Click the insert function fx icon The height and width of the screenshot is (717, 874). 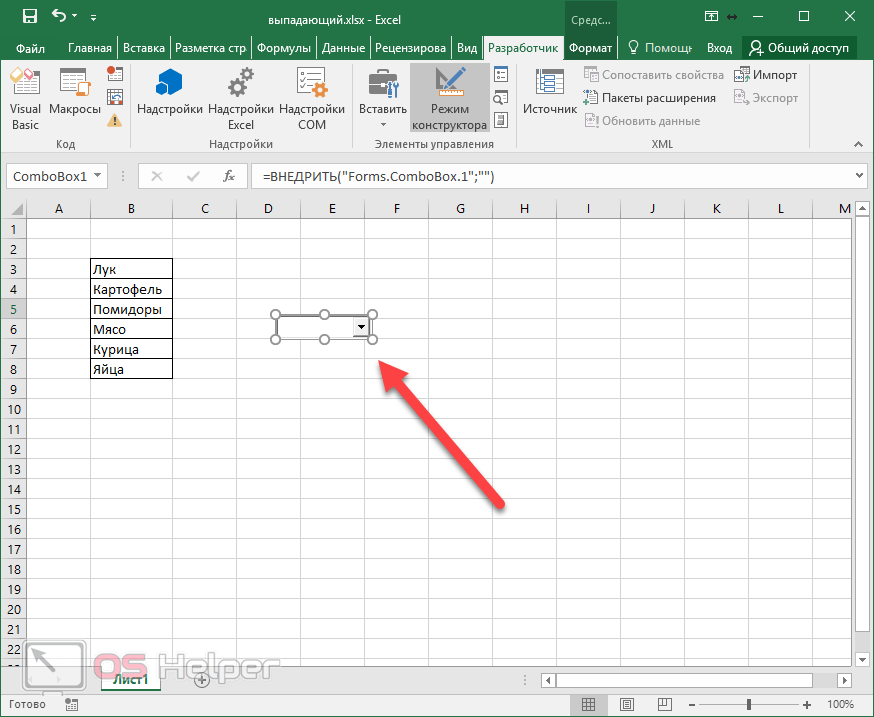tap(228, 176)
